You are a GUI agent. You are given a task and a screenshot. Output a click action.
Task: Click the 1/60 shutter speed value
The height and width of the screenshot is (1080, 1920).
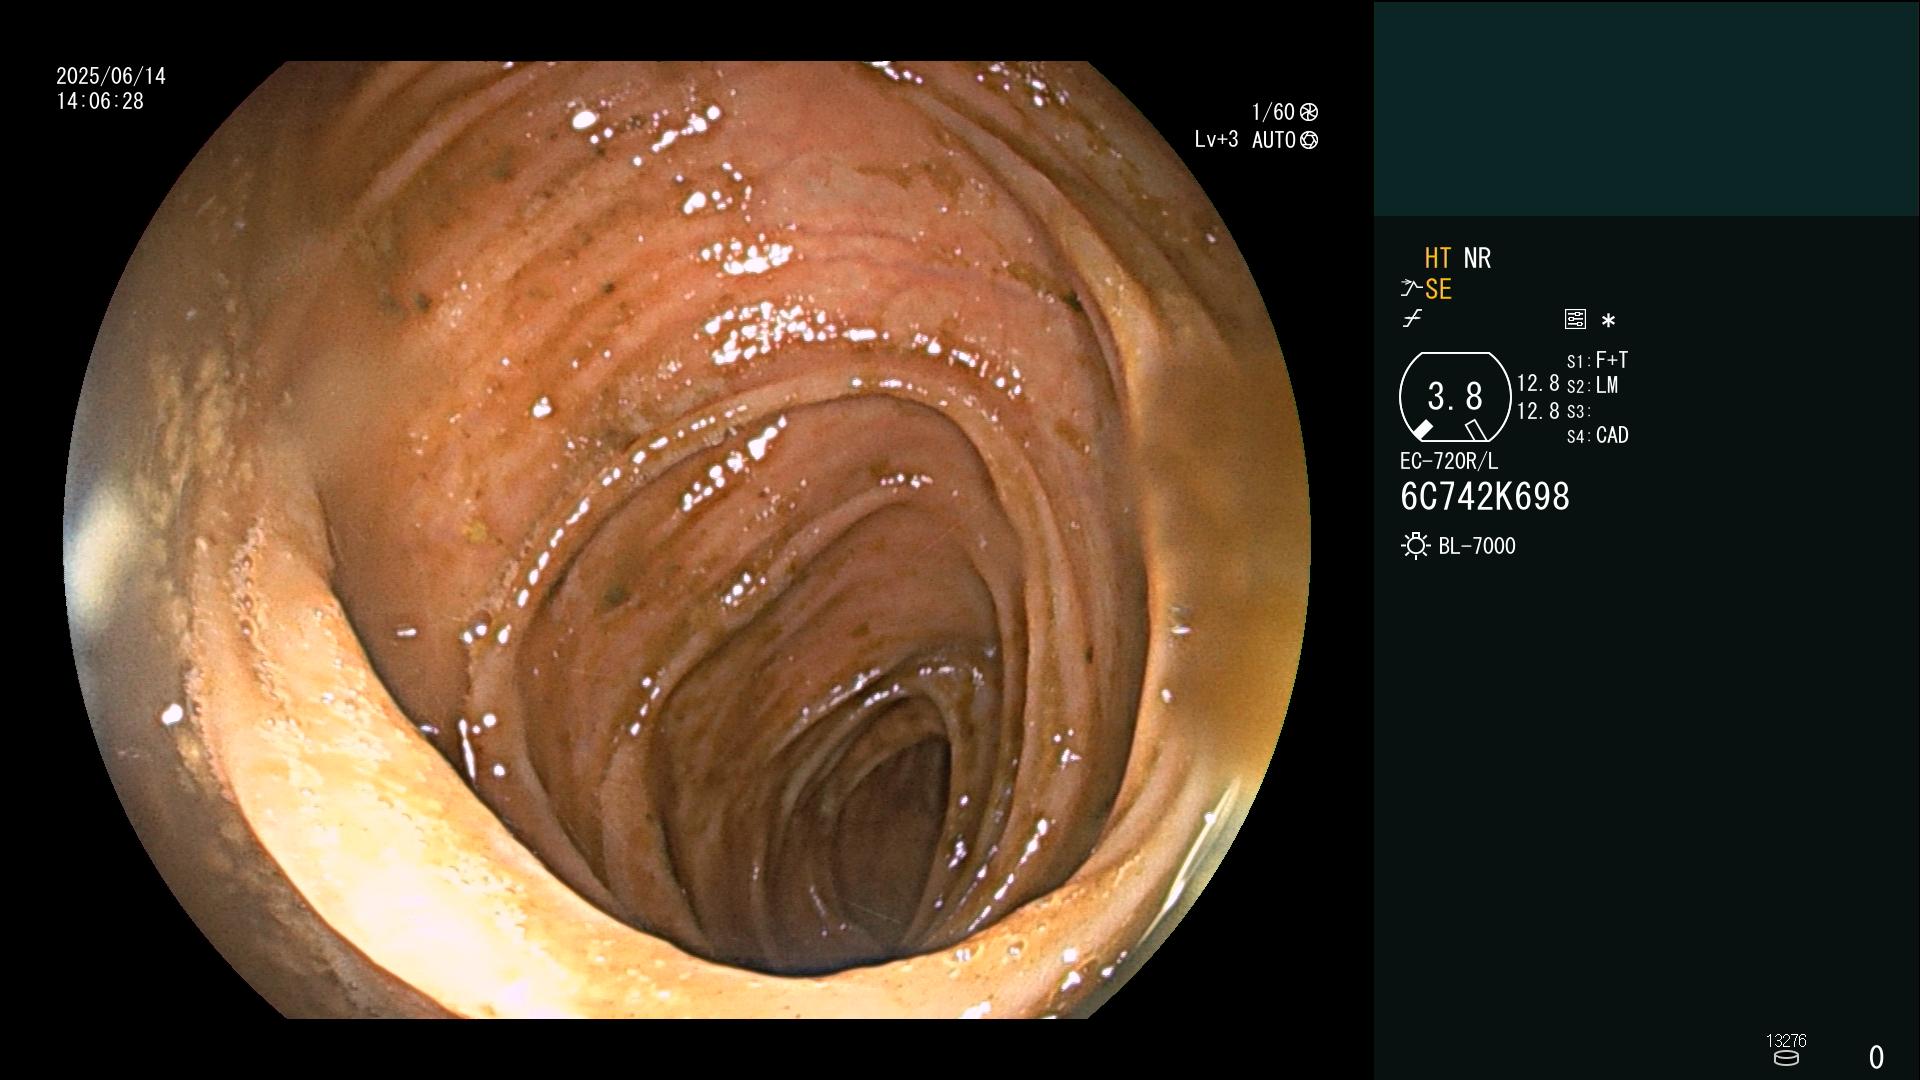(x=1273, y=112)
